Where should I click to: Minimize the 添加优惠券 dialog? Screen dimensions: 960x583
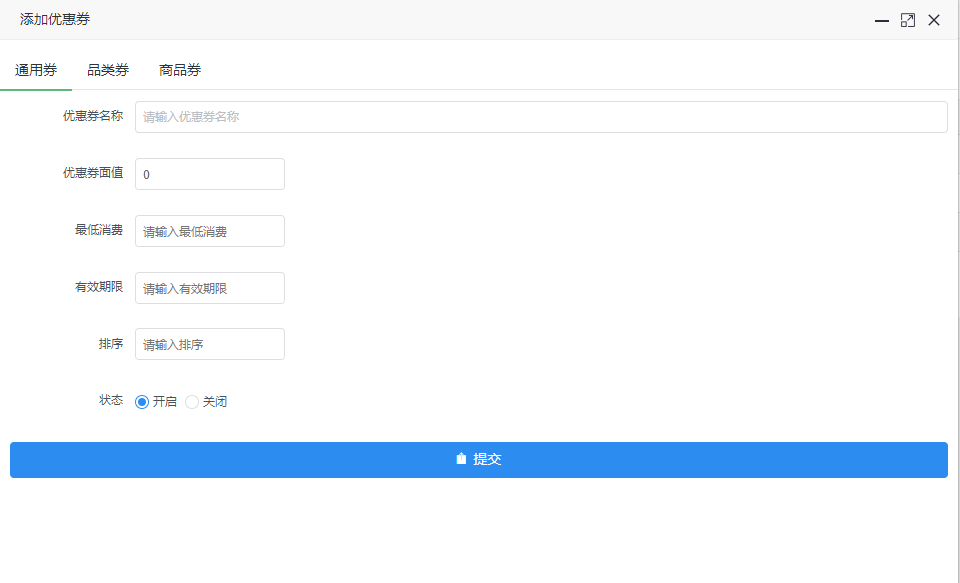pyautogui.click(x=882, y=20)
